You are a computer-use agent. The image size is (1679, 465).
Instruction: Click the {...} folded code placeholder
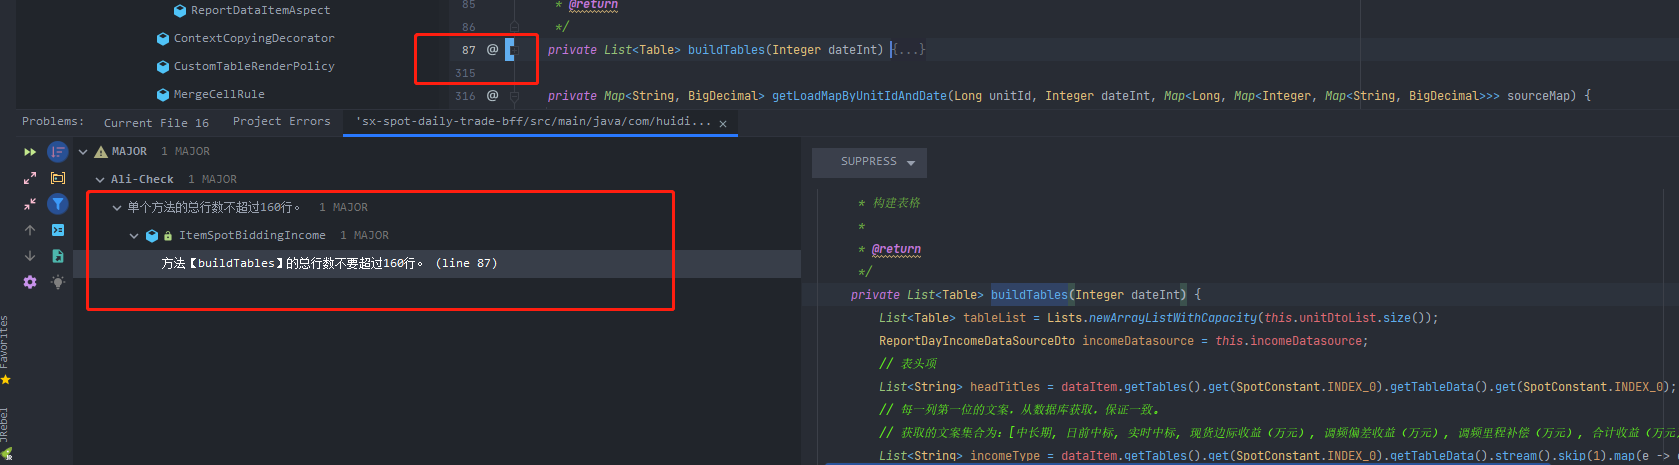tap(908, 49)
